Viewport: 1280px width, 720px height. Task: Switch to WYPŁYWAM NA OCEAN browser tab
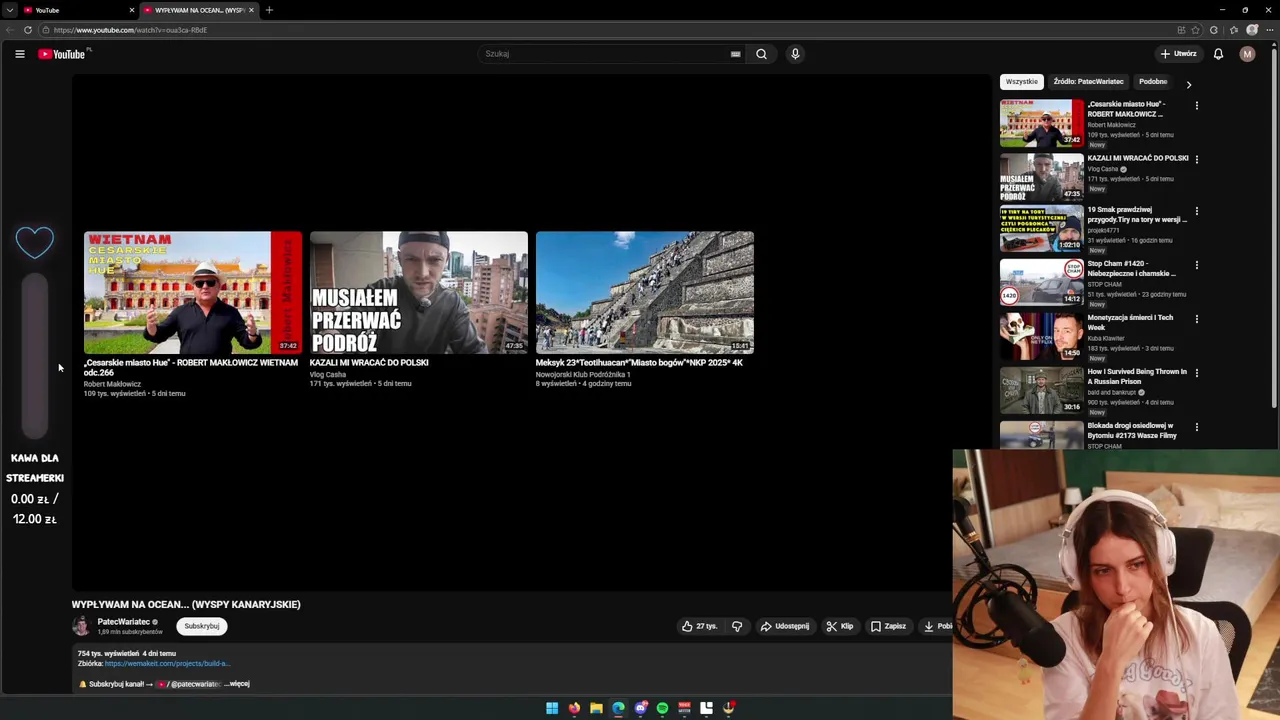tap(199, 10)
